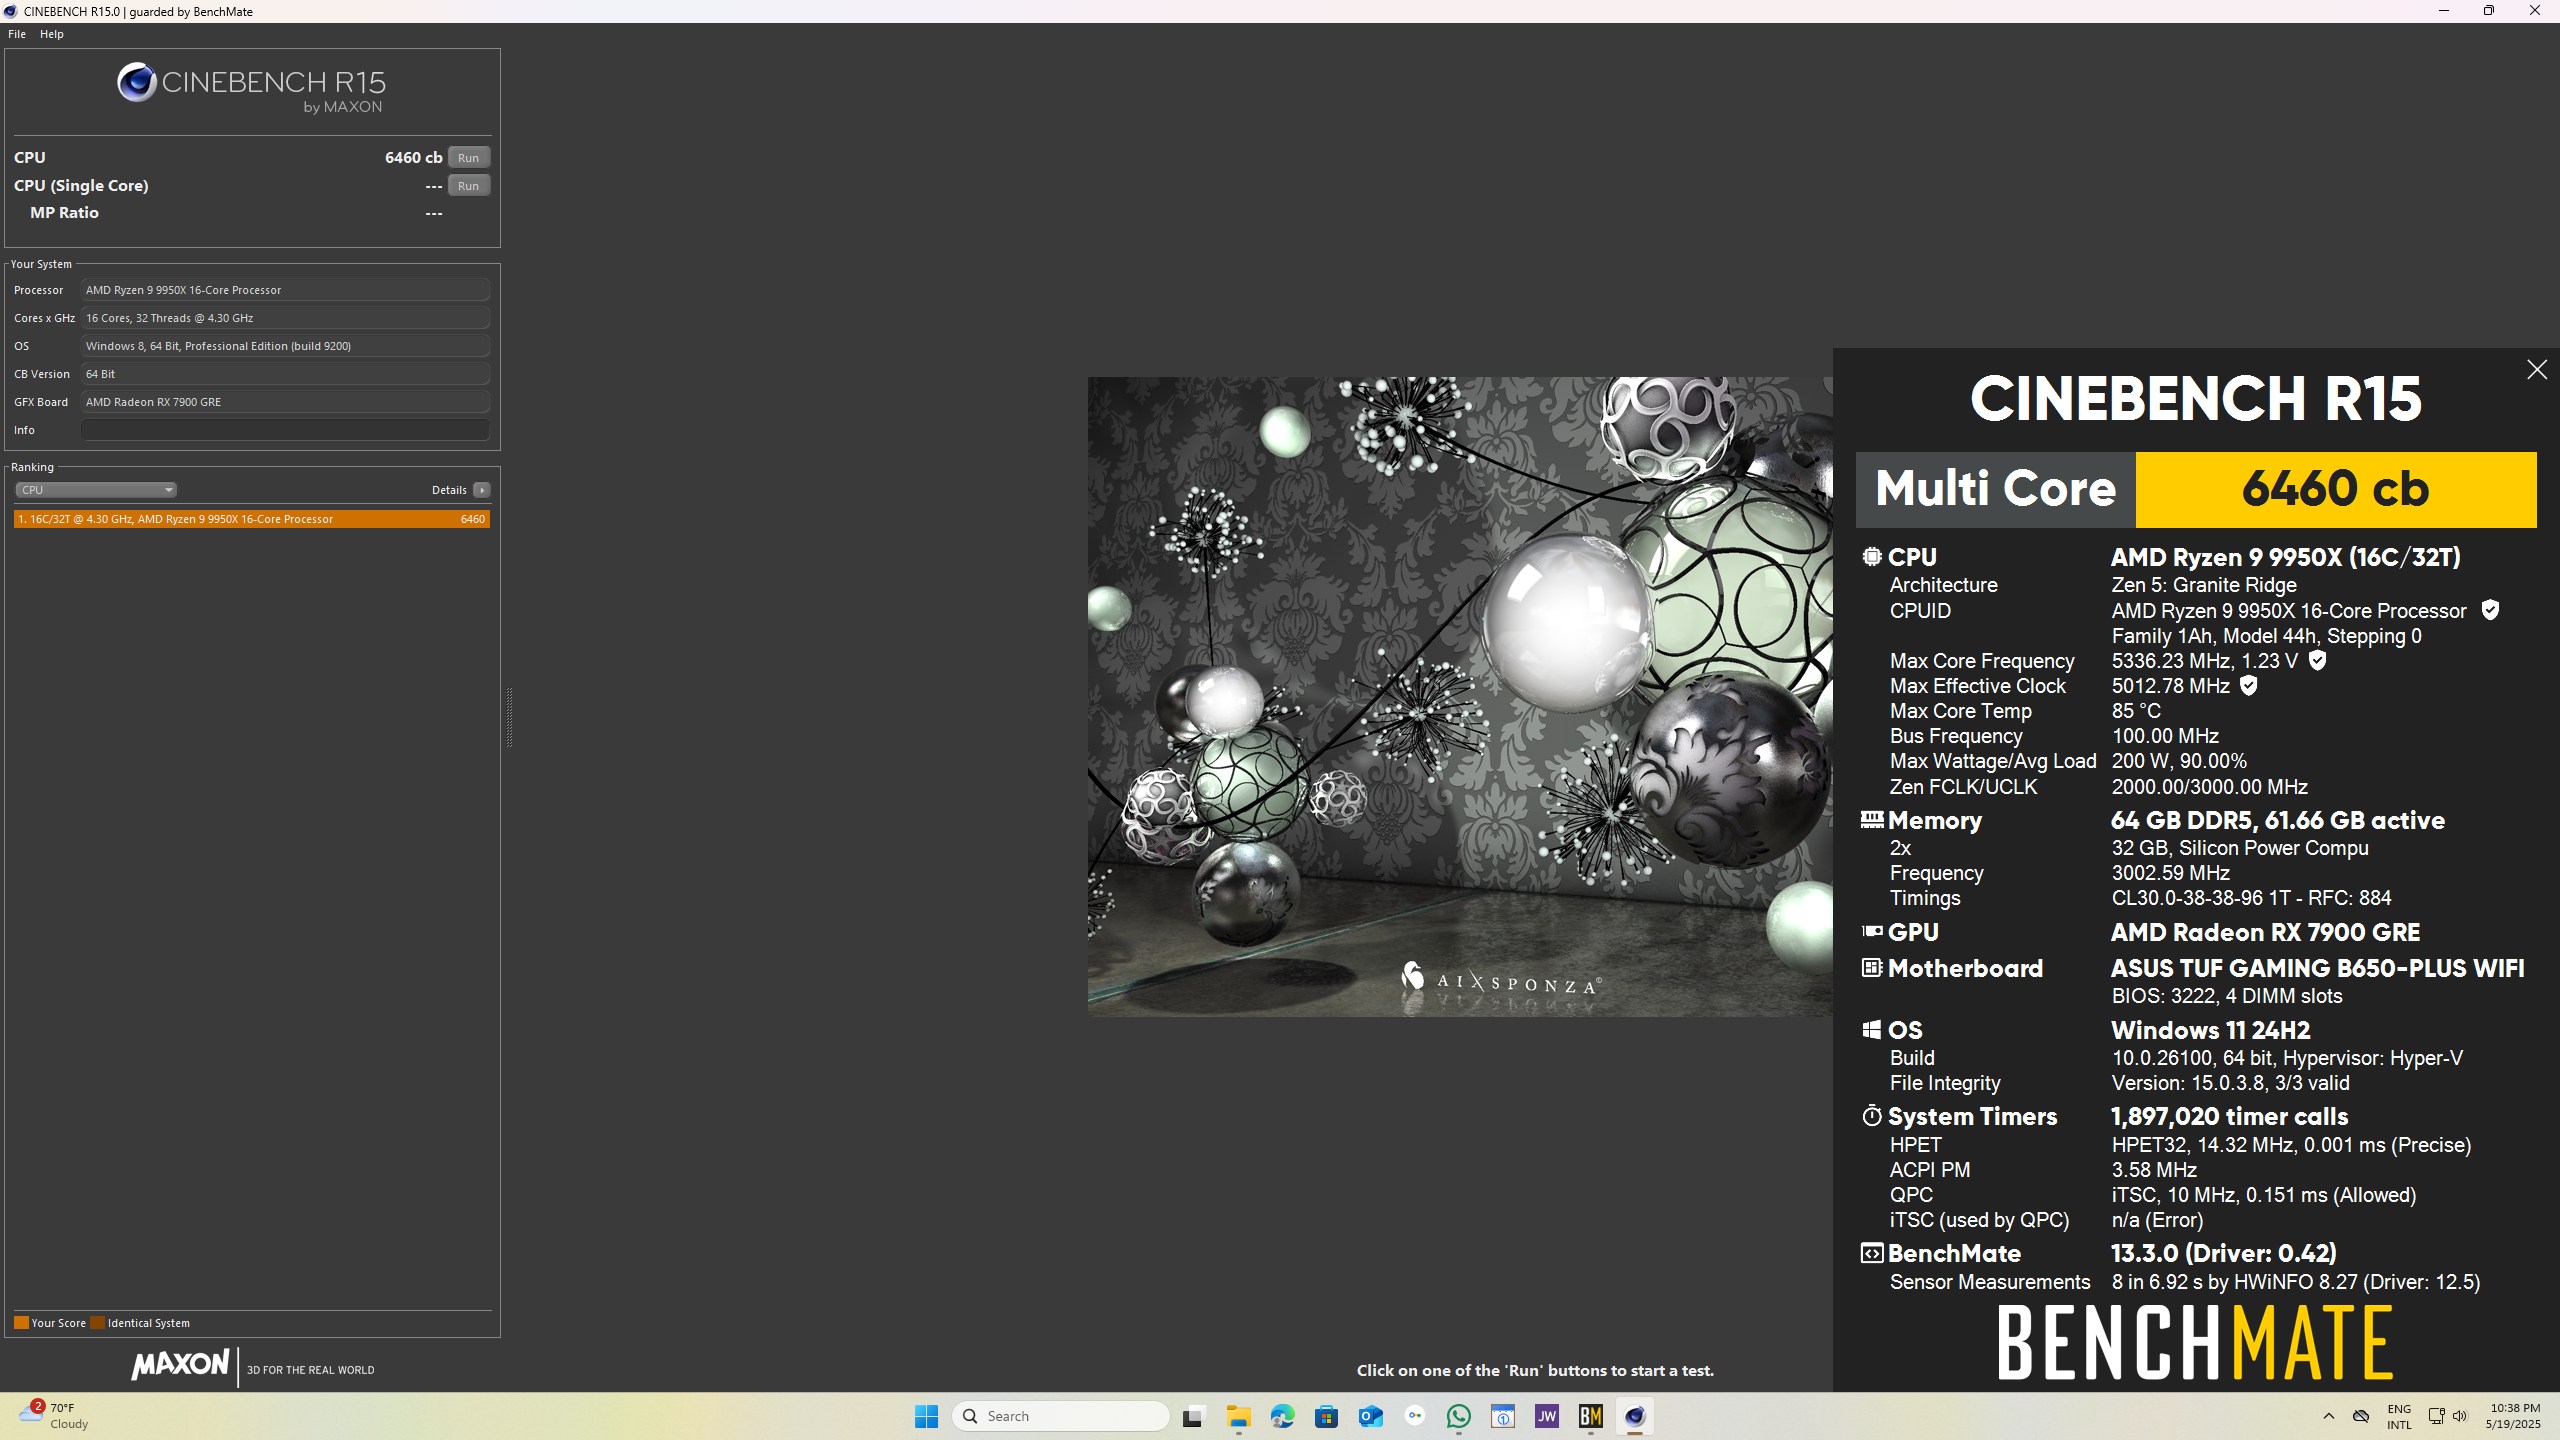This screenshot has height=1440, width=2560.
Task: Open the Windows Start menu
Action: (927, 1416)
